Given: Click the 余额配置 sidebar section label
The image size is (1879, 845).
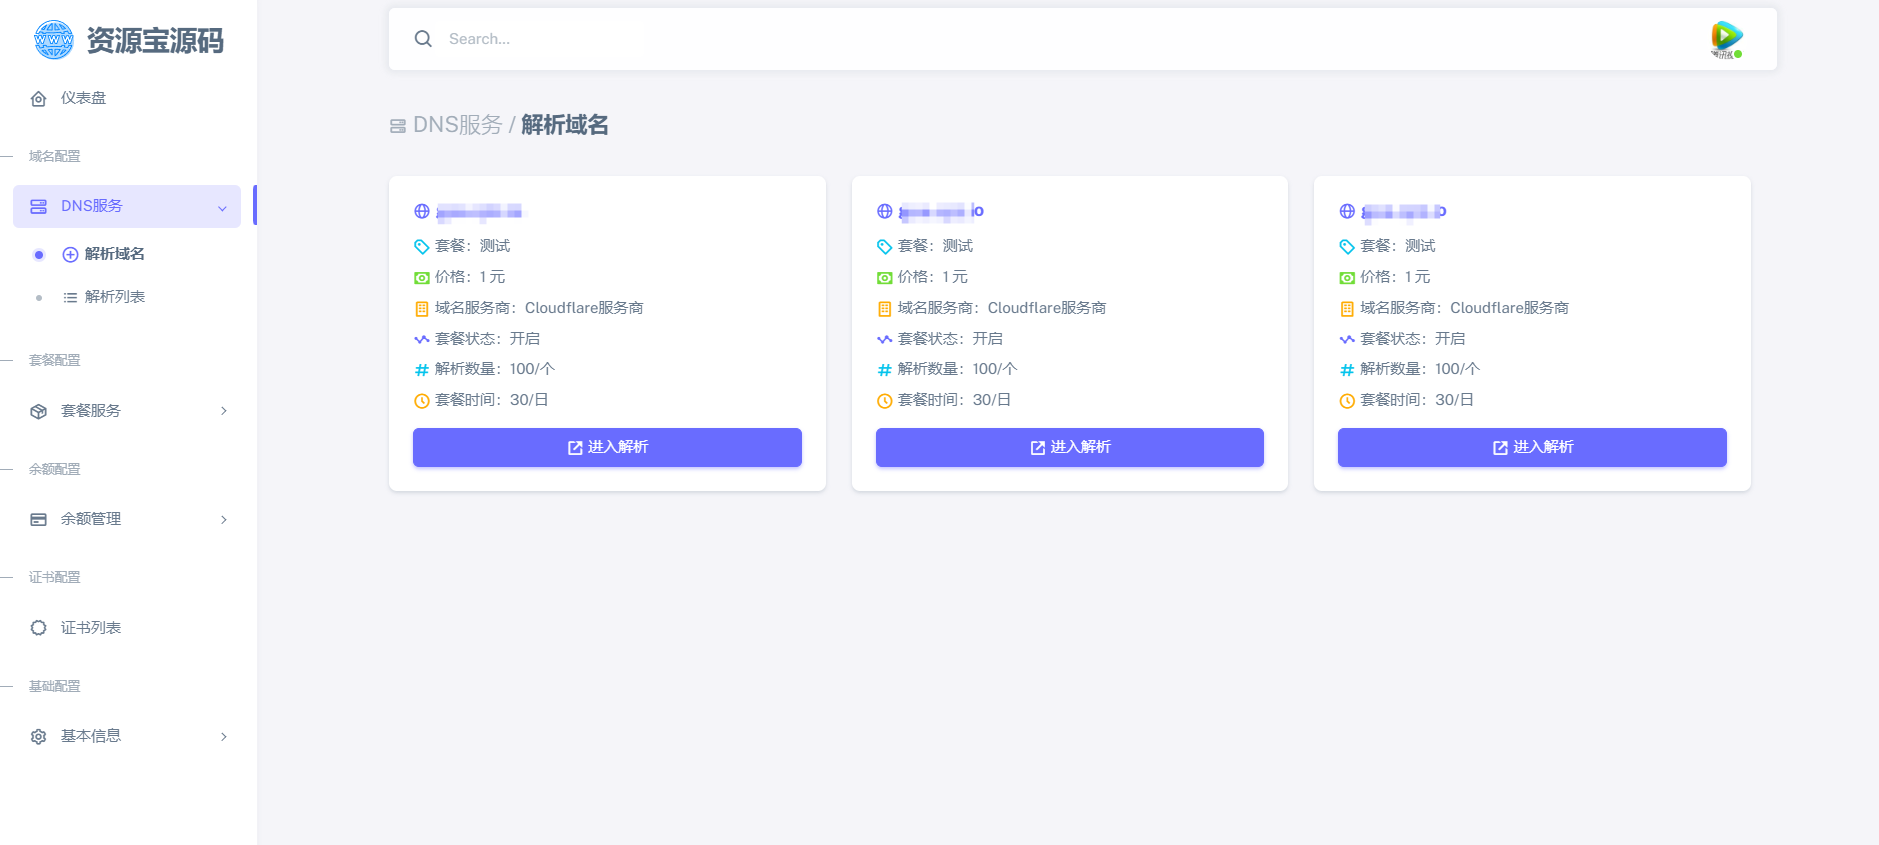Looking at the screenshot, I should (55, 469).
